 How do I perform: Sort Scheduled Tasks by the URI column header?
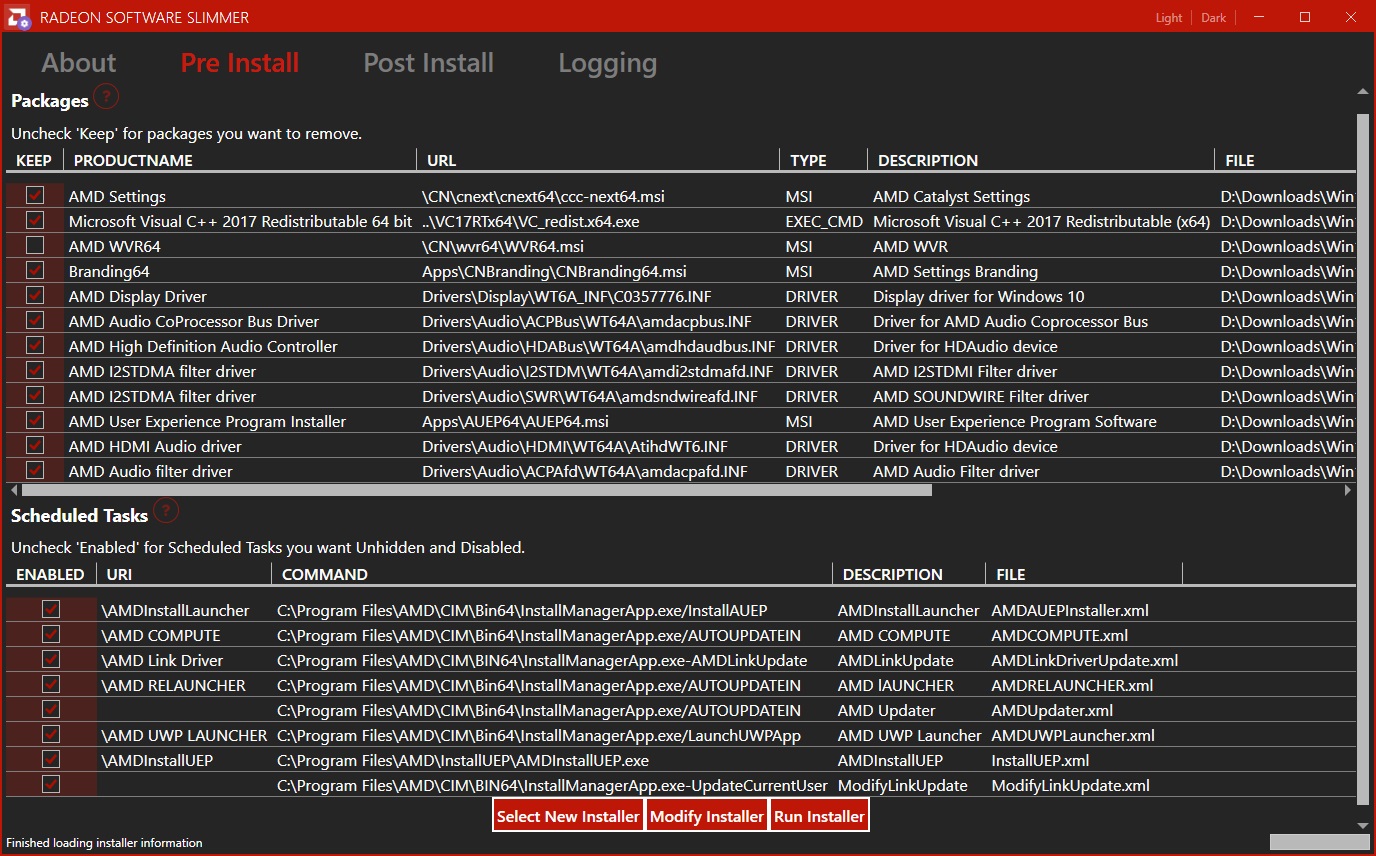tap(184, 574)
